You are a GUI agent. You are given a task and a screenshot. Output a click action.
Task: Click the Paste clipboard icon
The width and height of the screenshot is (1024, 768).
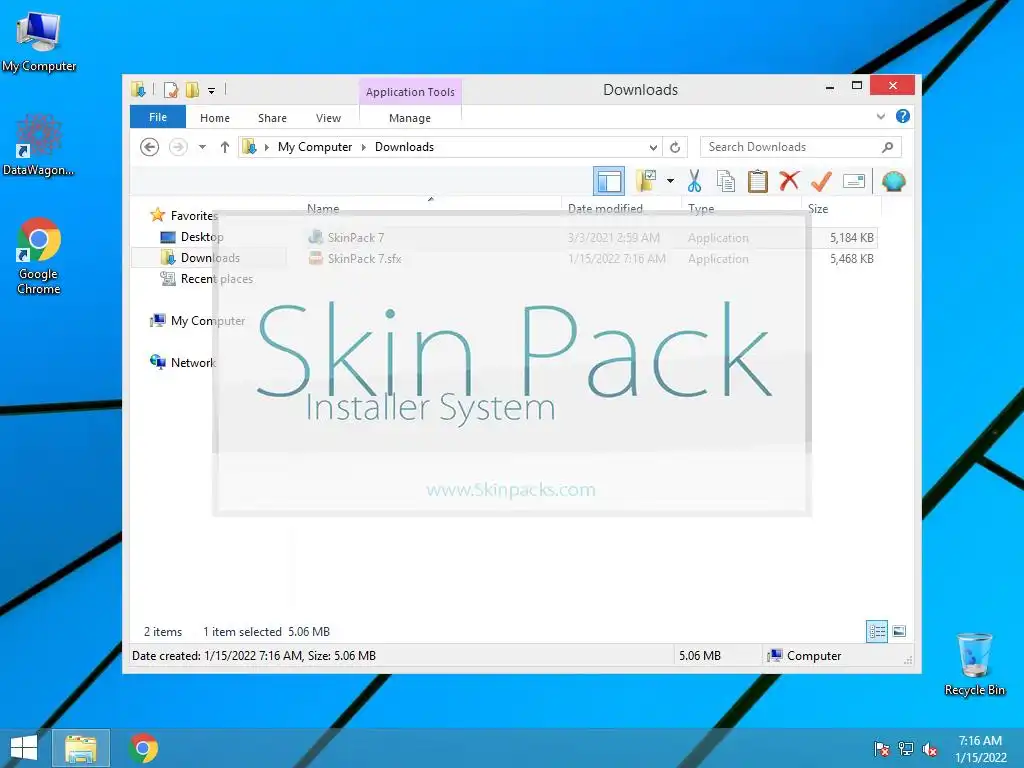pos(758,181)
